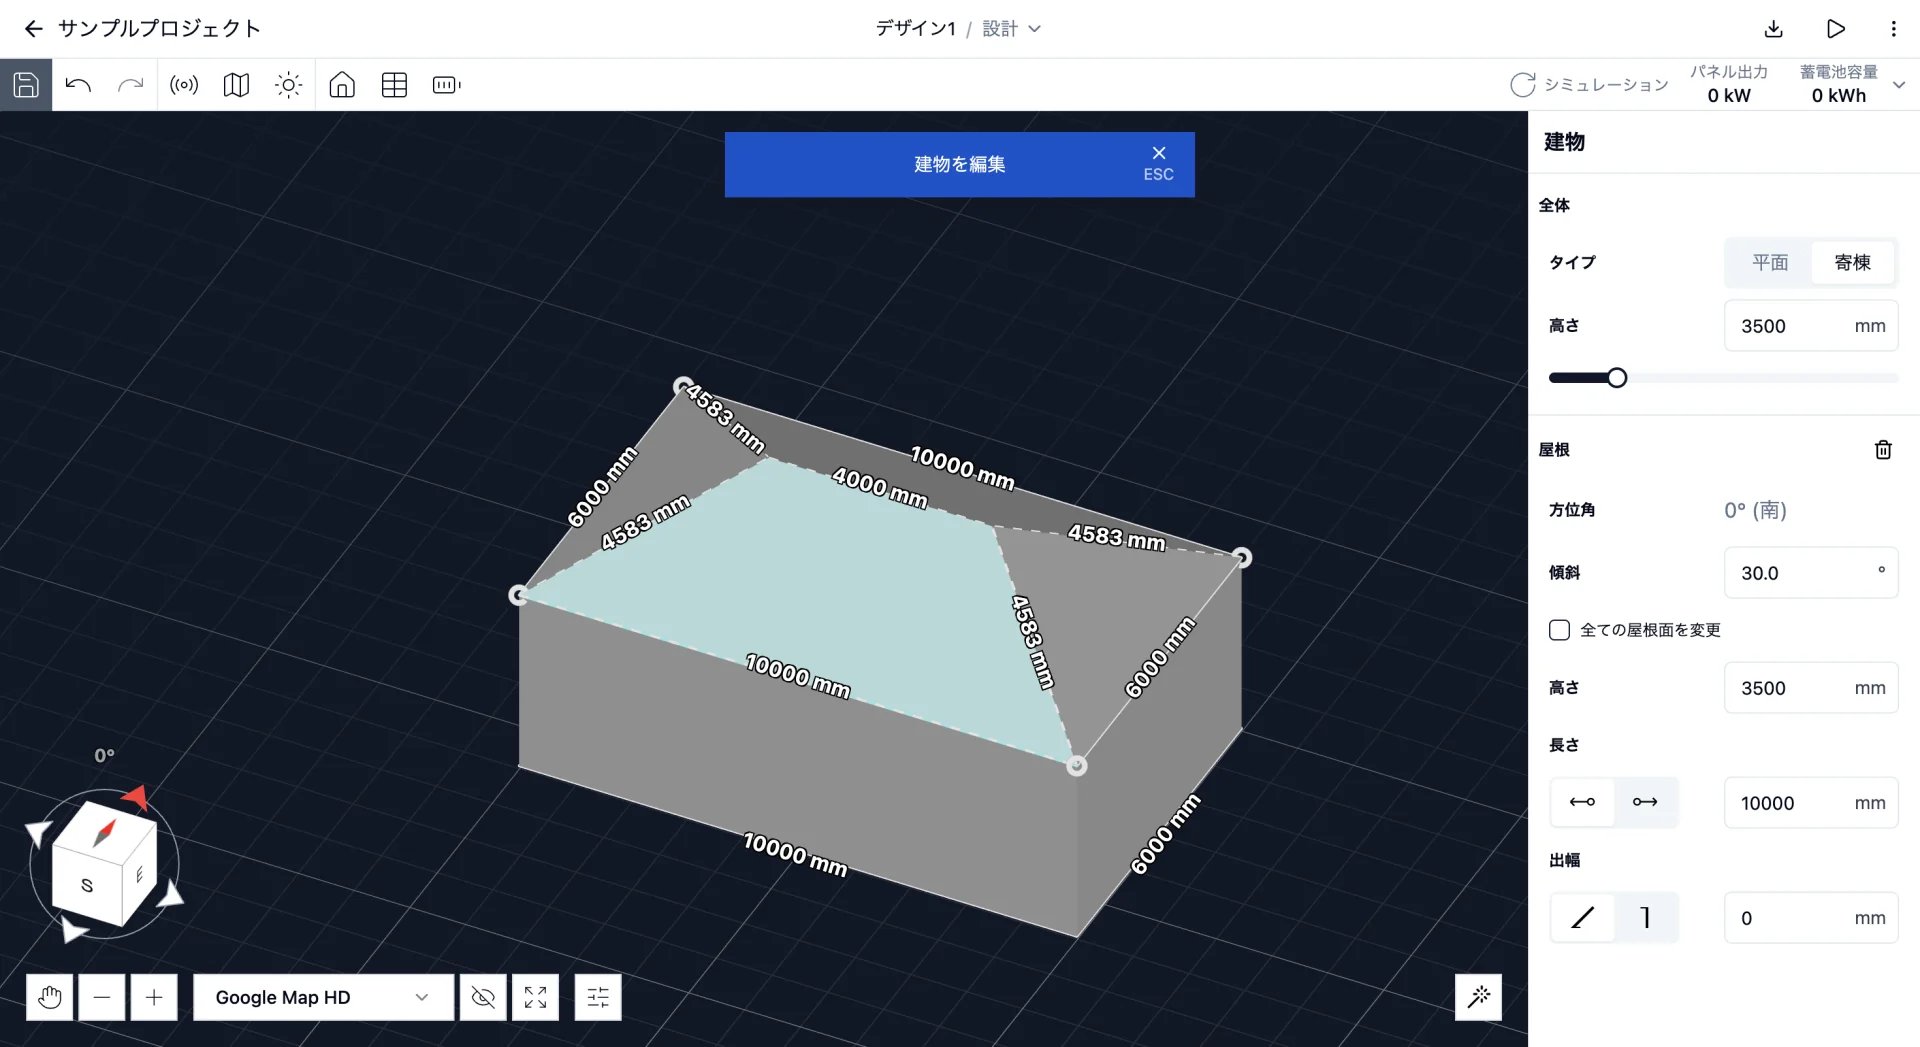The image size is (1920, 1047).
Task: Activate the magic wand auto tool
Action: [1478, 996]
